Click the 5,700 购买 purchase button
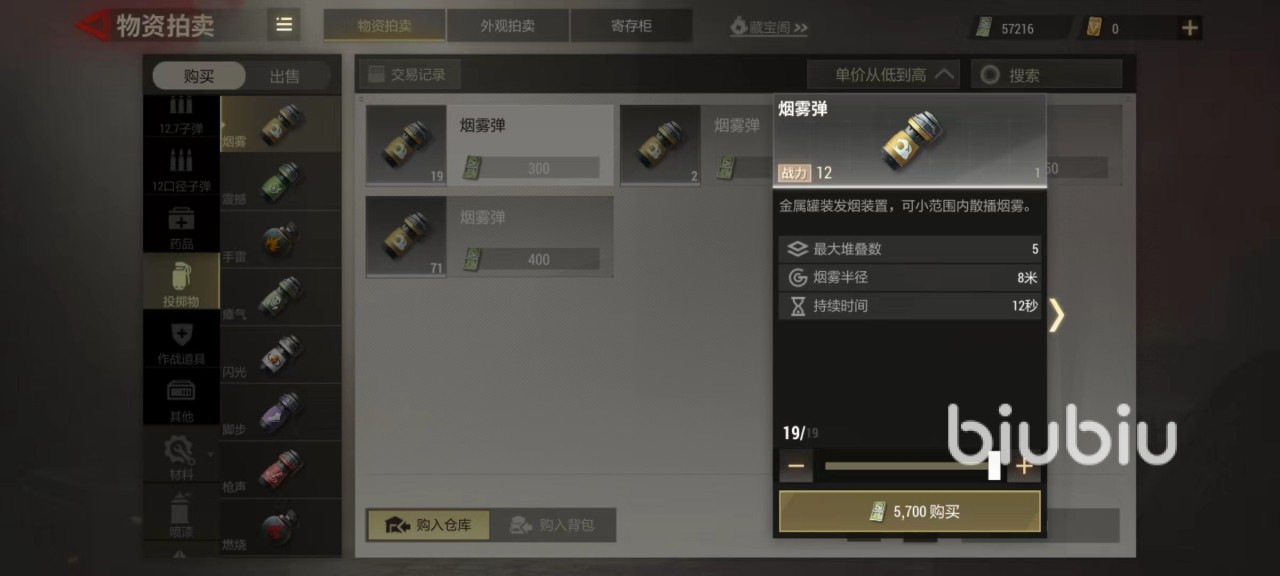 (910, 511)
